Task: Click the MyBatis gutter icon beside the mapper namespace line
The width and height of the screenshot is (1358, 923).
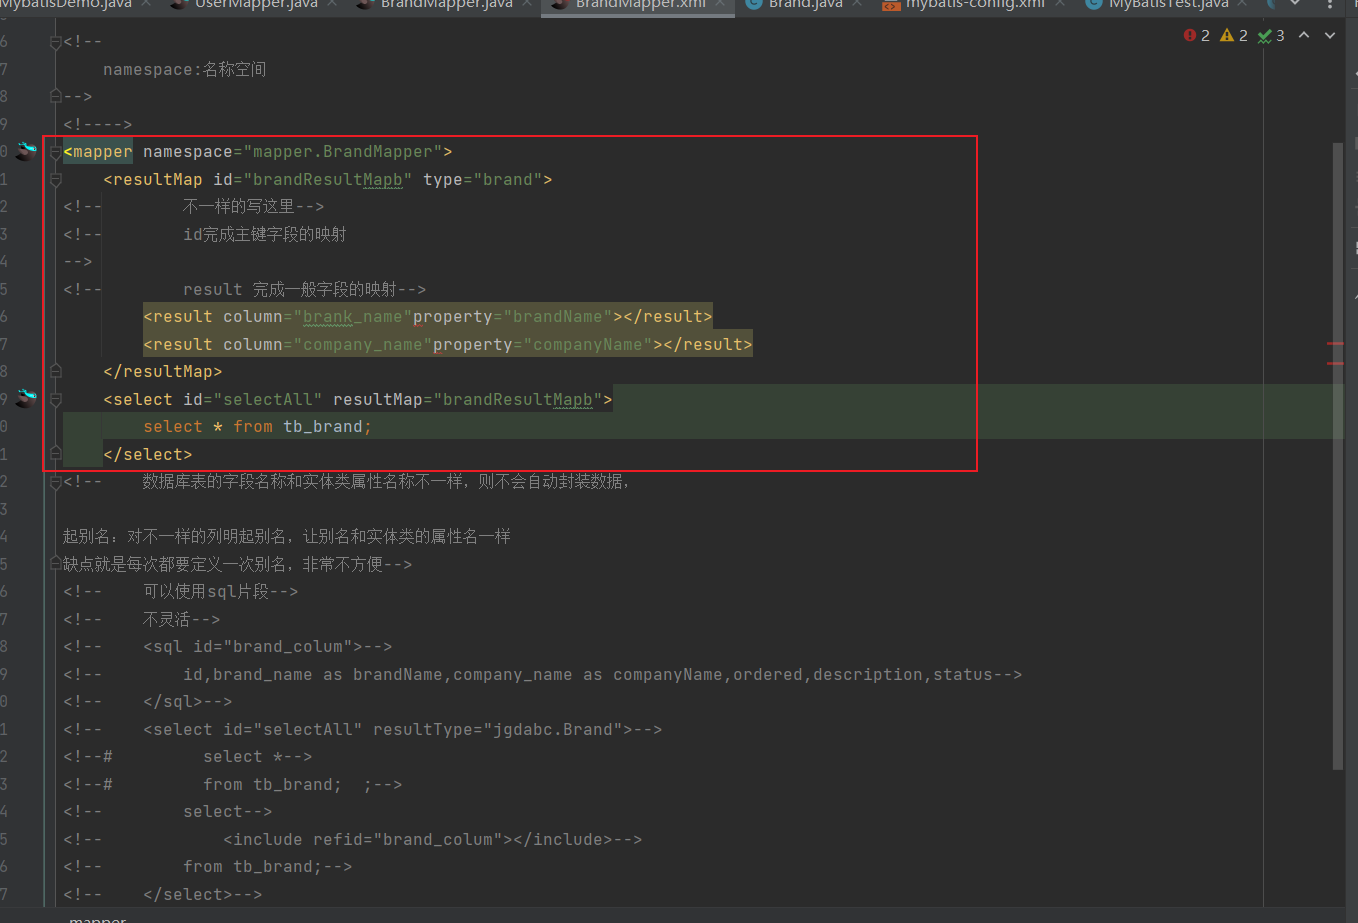Action: 26,151
